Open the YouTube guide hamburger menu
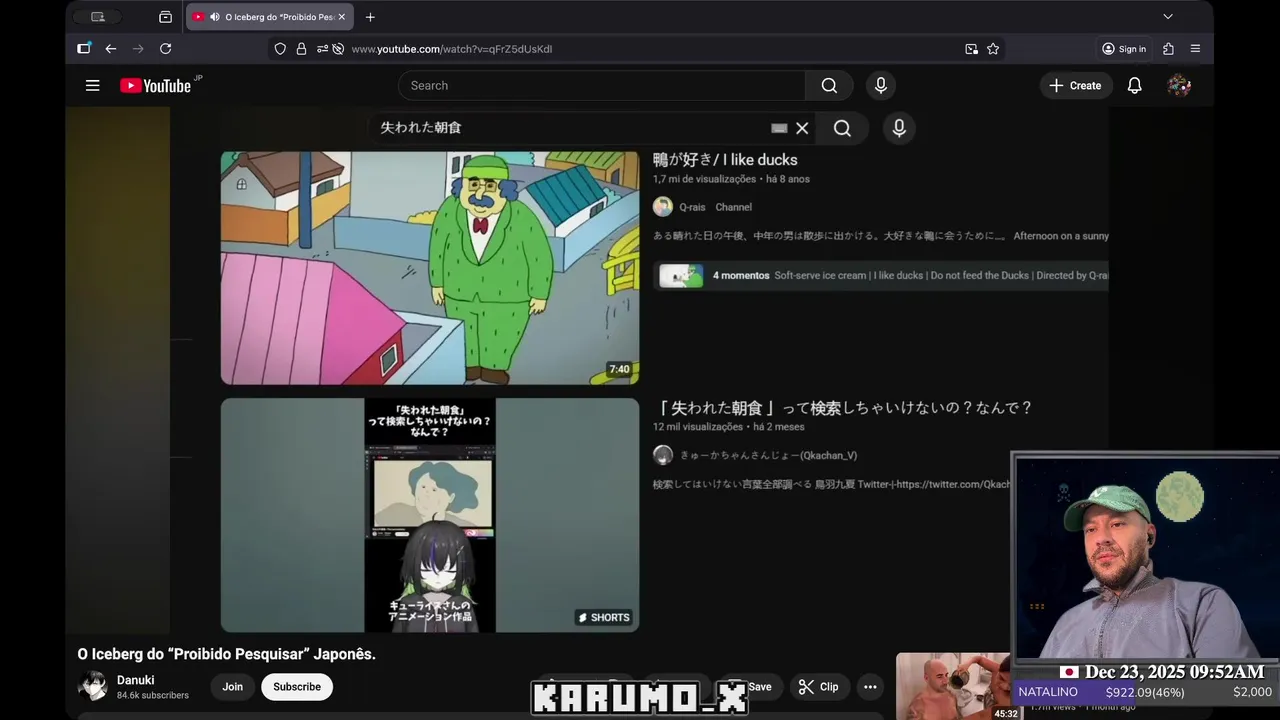1280x720 pixels. [x=93, y=86]
